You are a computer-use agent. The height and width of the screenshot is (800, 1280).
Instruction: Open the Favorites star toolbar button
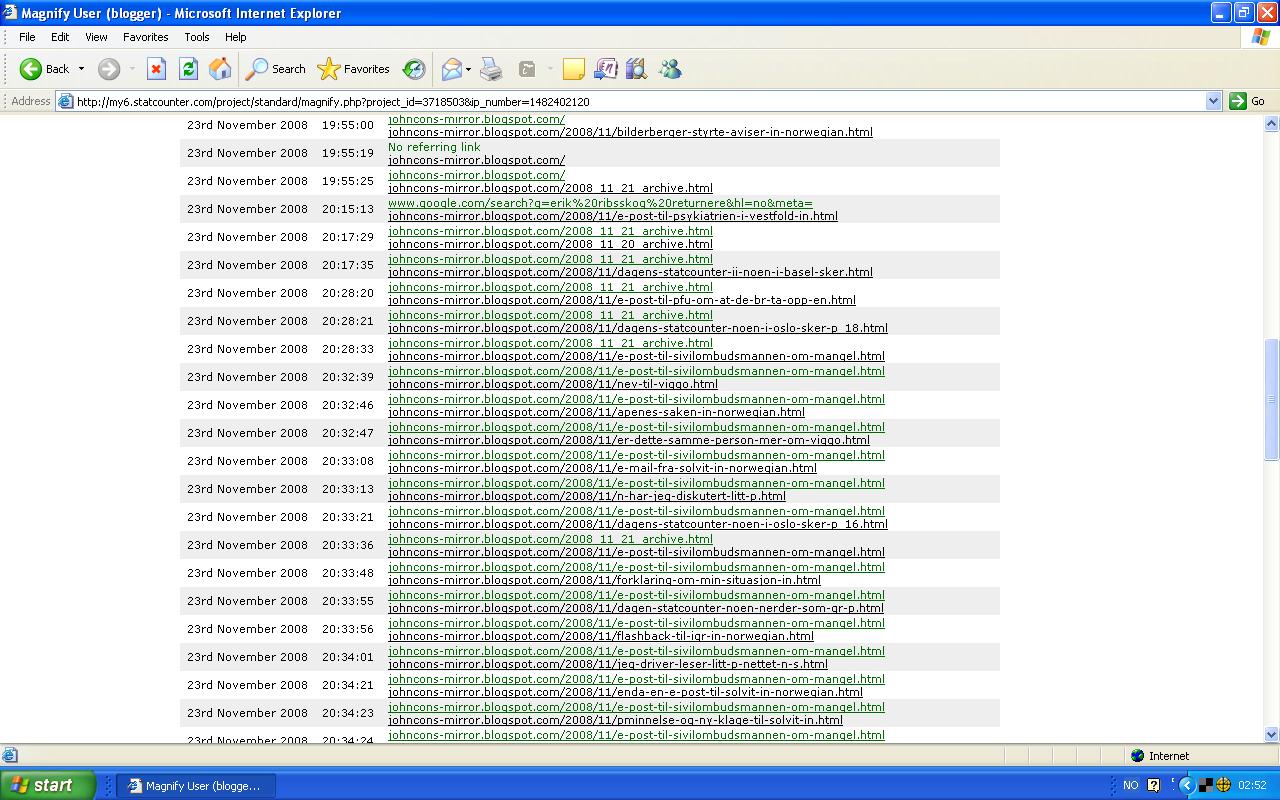tap(353, 69)
